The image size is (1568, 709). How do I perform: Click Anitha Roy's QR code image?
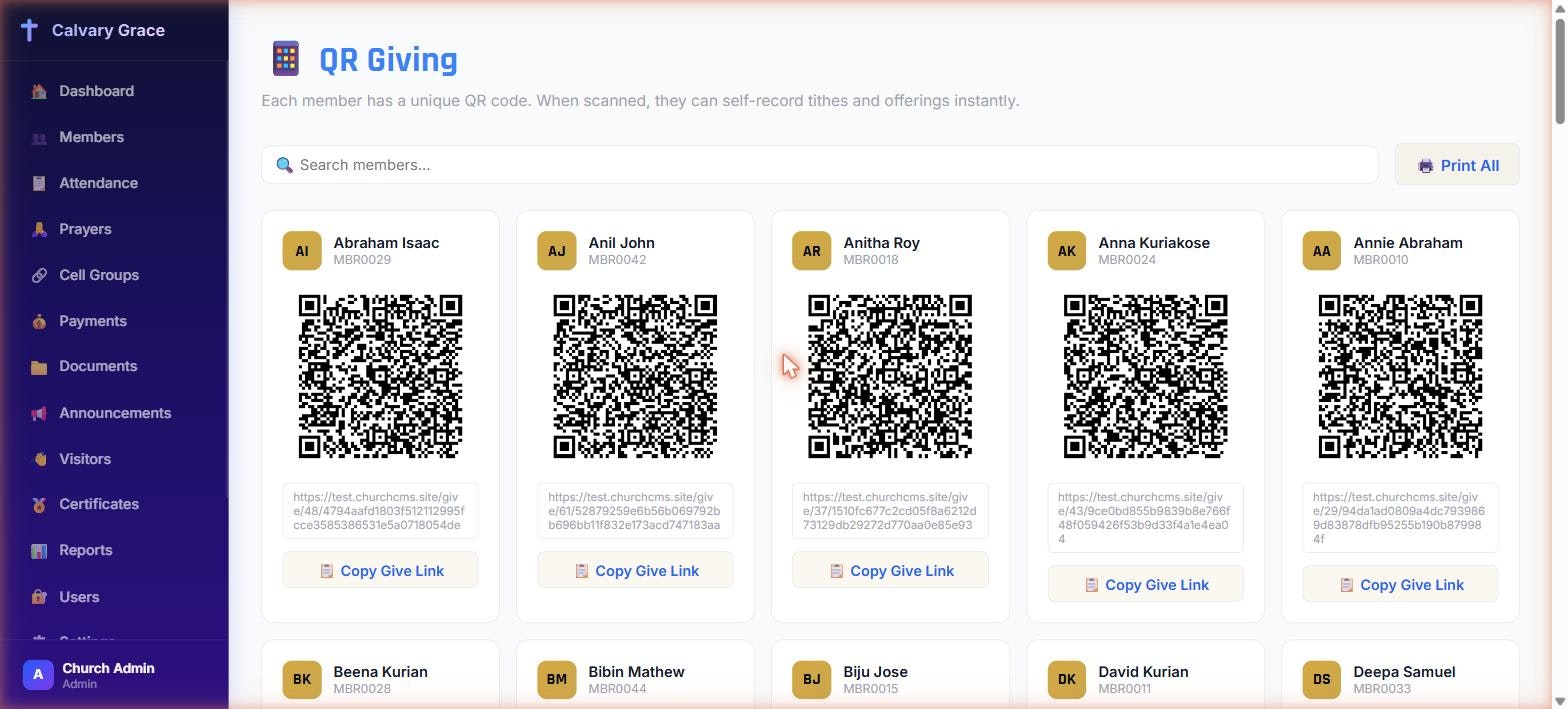pyautogui.click(x=890, y=376)
